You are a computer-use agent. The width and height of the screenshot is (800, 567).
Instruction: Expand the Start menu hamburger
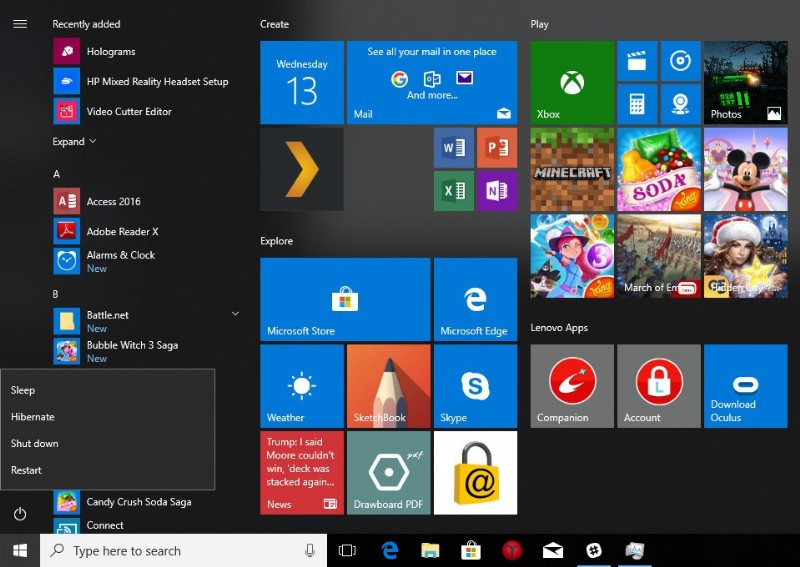[x=20, y=24]
